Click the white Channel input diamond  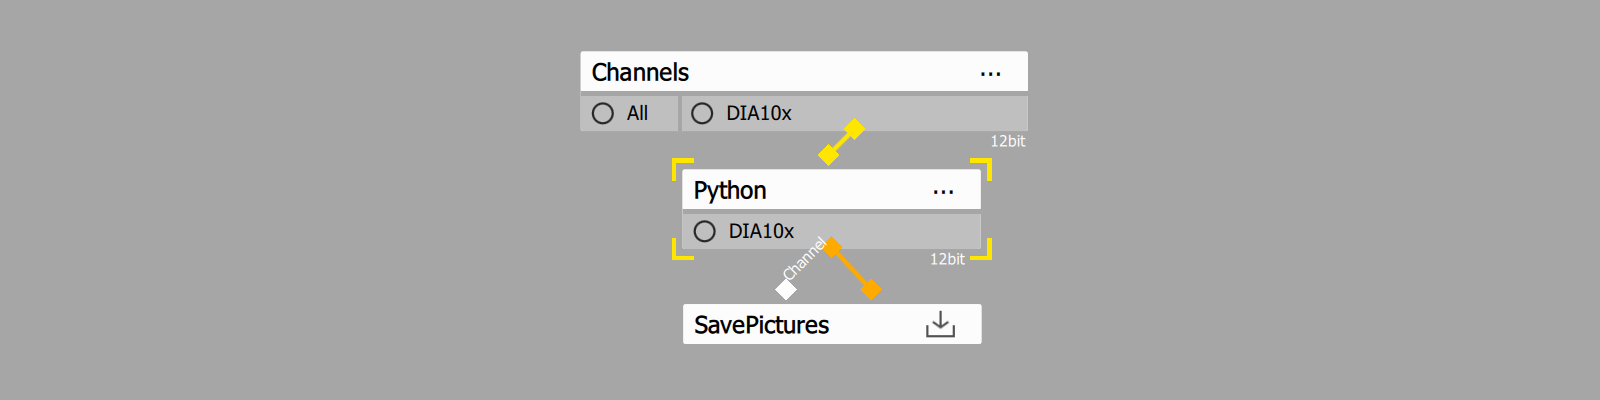pos(786,289)
